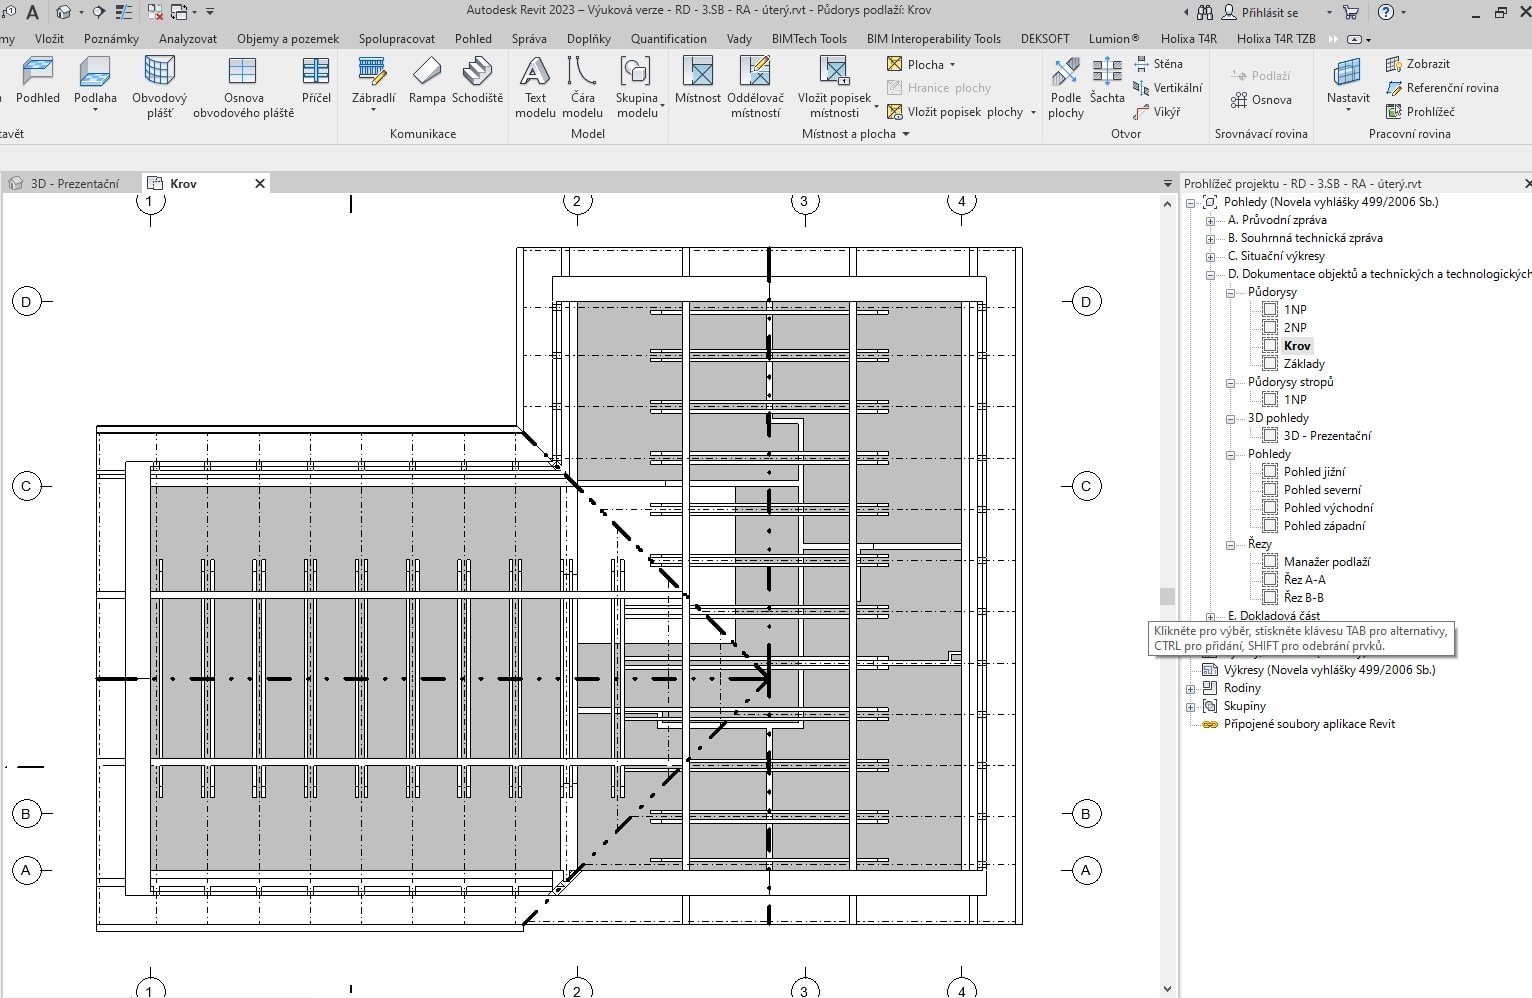Open the Plocha dropdown menu
This screenshot has height=998, width=1532.
952,64
